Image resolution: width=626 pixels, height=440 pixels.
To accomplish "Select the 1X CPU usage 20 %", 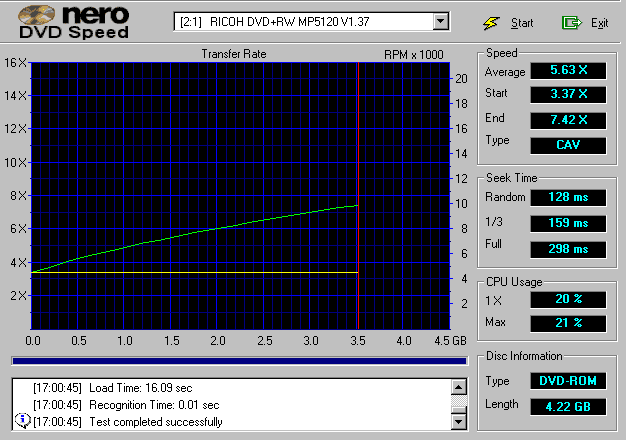I will point(568,299).
